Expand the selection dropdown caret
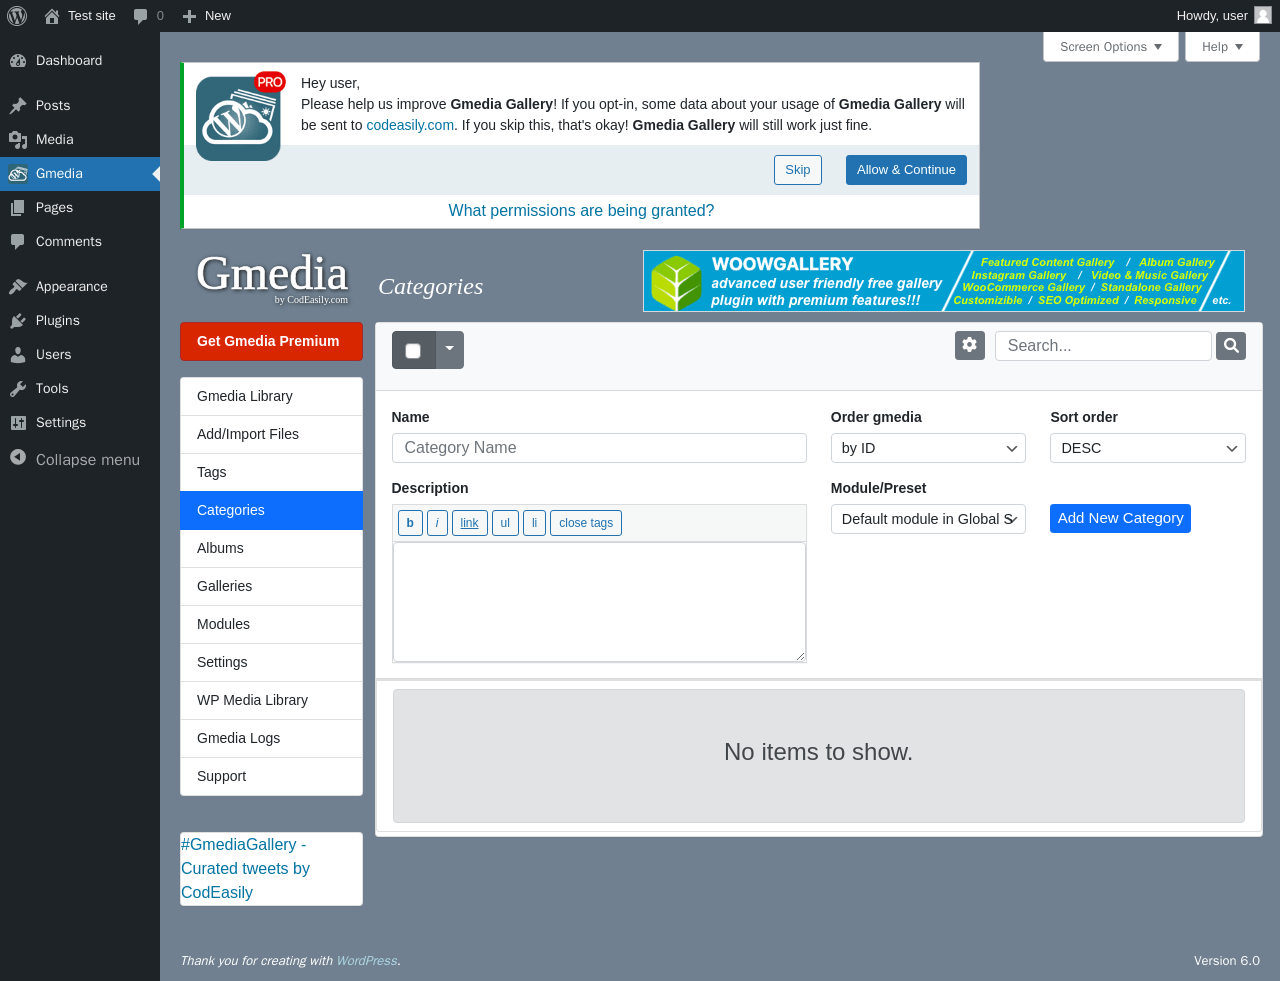This screenshot has width=1280, height=981. [450, 349]
